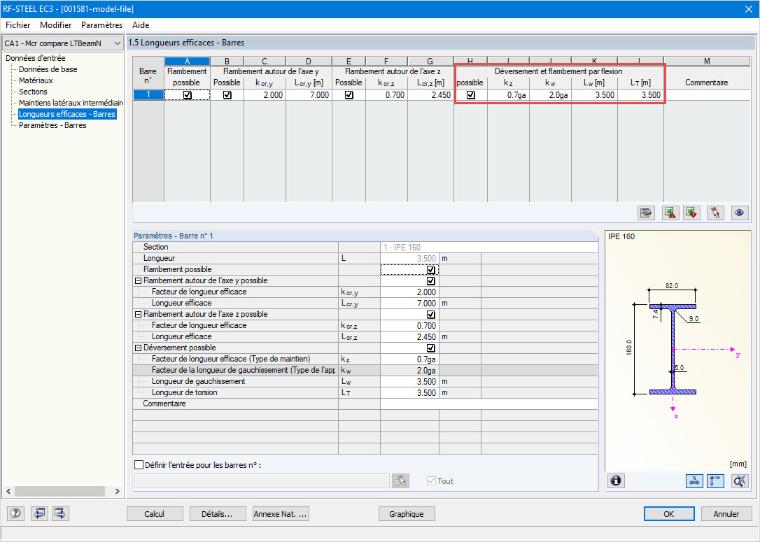Click column A header in the table

click(x=187, y=61)
